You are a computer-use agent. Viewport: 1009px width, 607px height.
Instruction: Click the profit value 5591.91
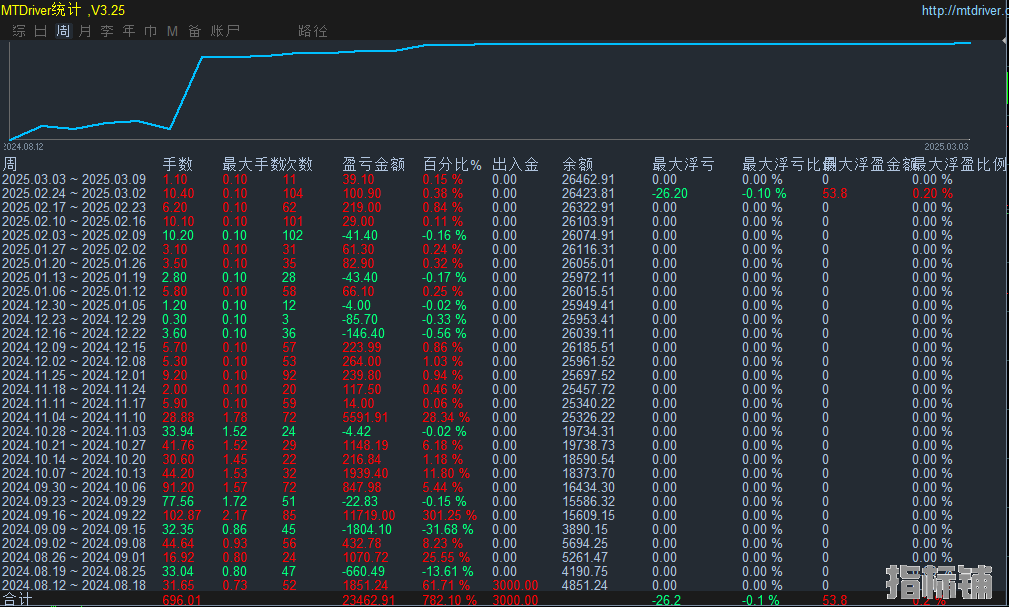[x=366, y=418]
